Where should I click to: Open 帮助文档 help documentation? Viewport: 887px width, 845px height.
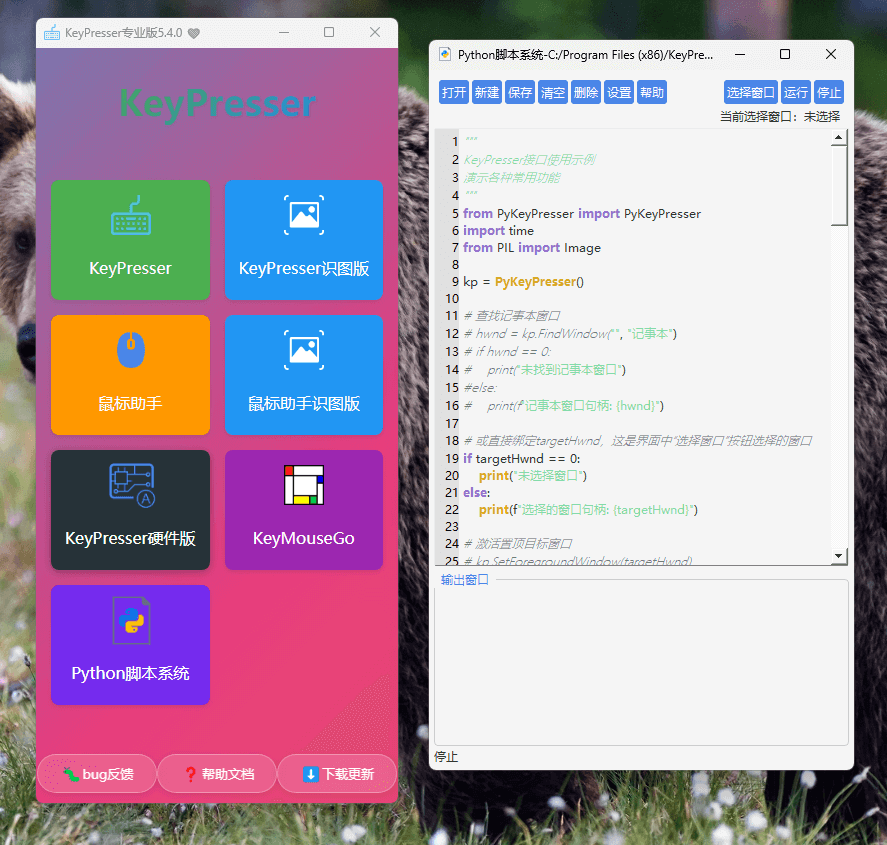pyautogui.click(x=217, y=774)
